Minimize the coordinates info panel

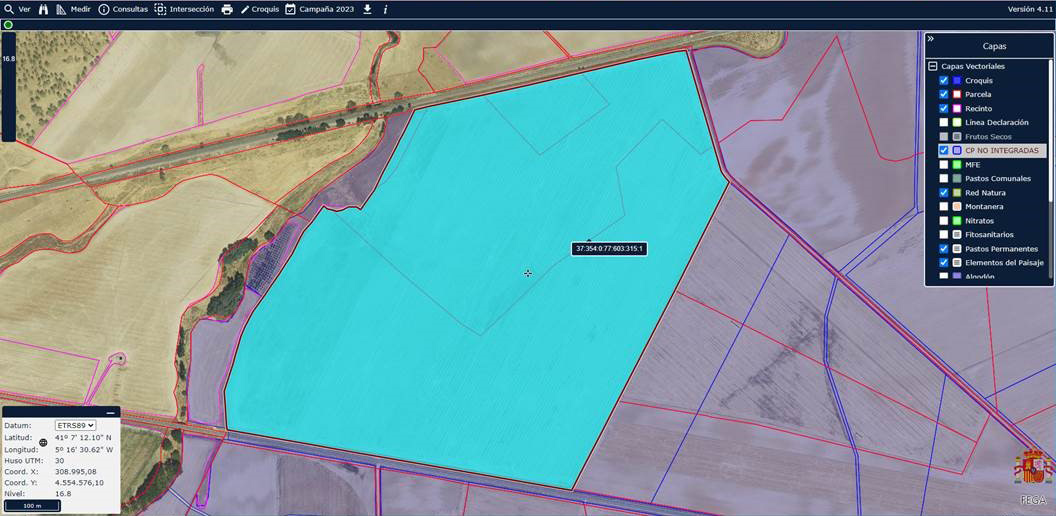[x=110, y=412]
